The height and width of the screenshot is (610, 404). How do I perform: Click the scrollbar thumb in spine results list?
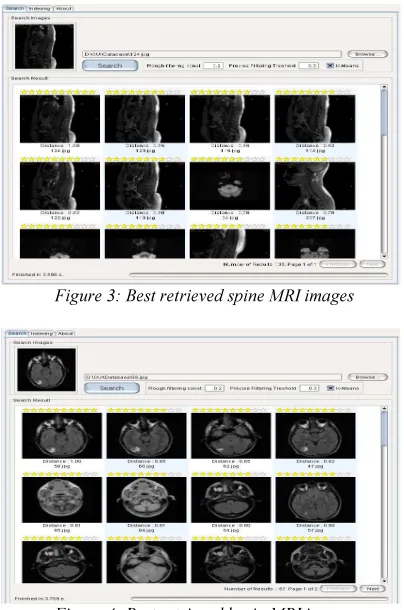(384, 112)
